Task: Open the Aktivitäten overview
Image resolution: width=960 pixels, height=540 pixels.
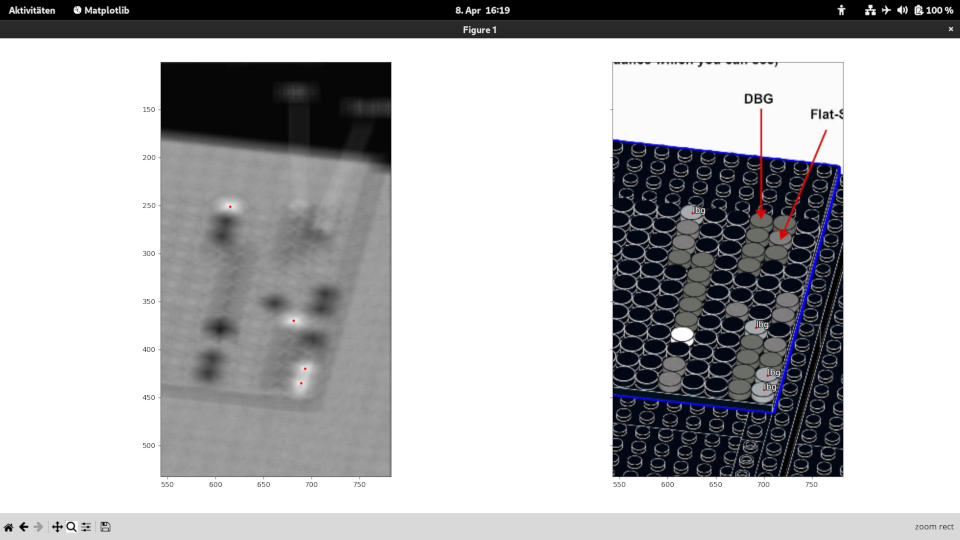Action: (32, 10)
